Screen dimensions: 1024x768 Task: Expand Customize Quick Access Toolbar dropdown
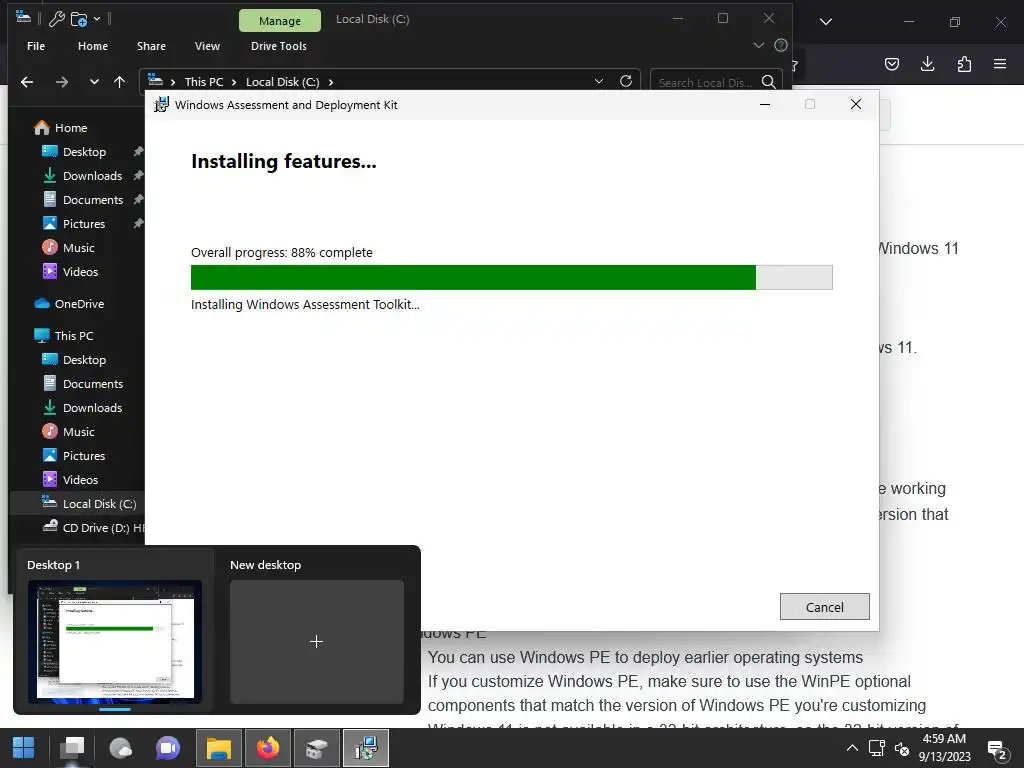[97, 19]
